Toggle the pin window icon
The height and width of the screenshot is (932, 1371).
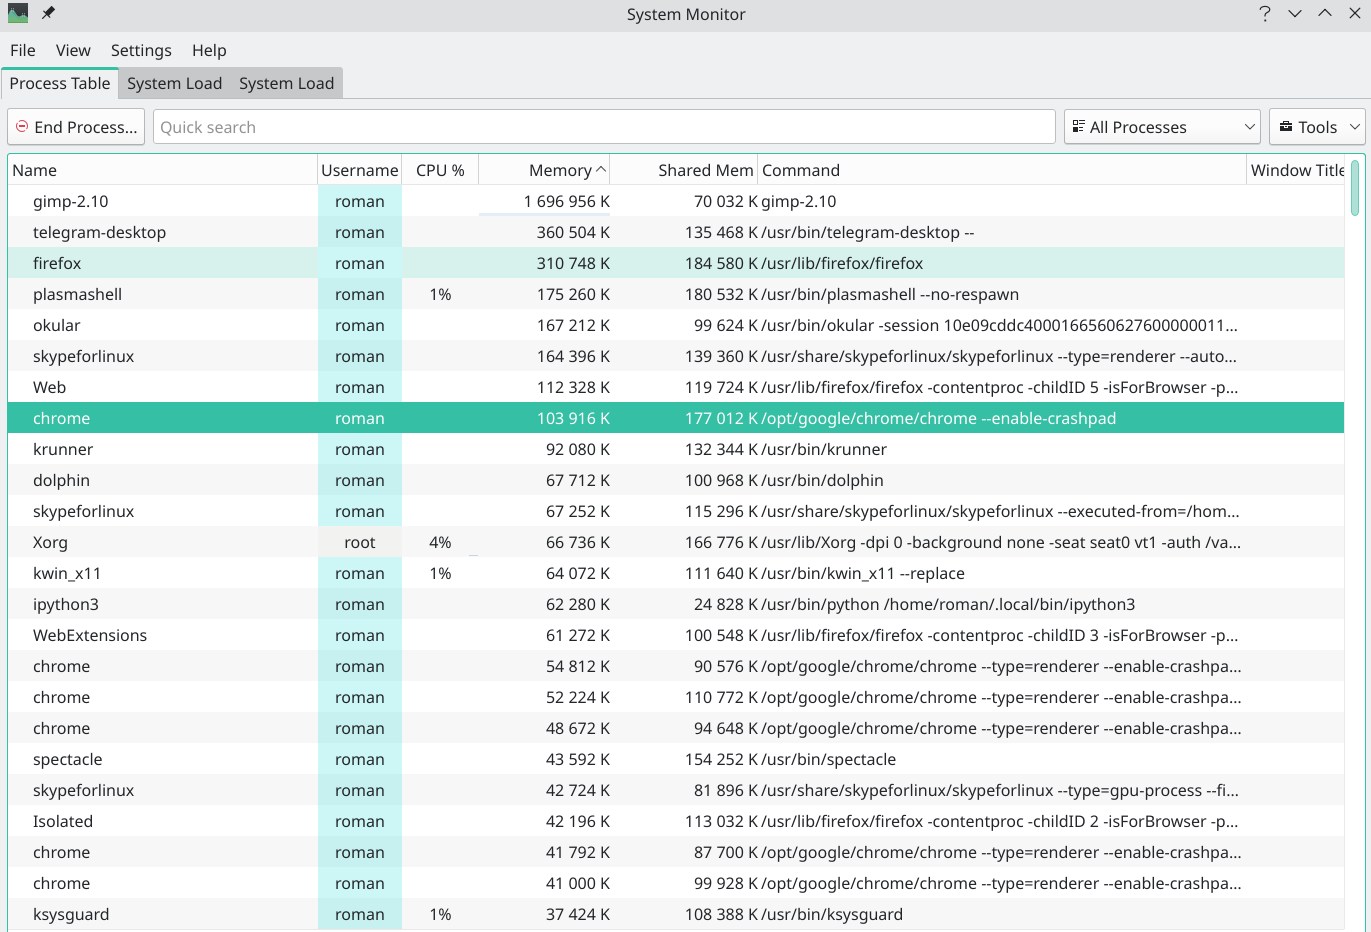tap(48, 14)
